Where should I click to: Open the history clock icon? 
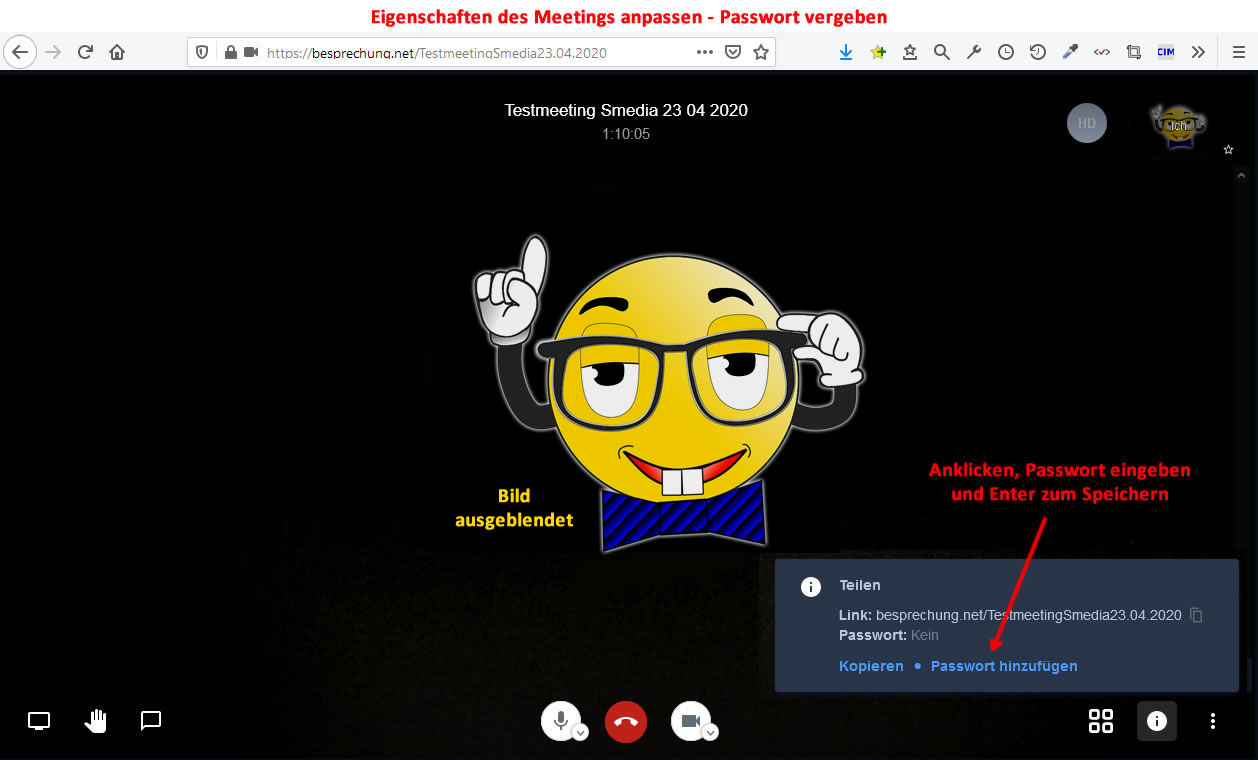coord(1006,52)
